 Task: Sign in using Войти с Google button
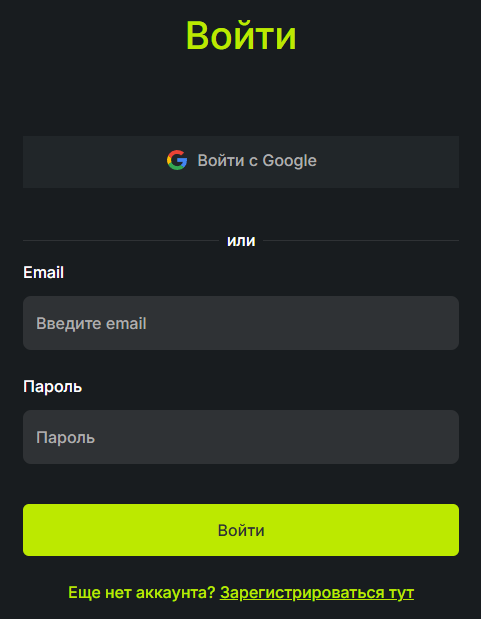241,161
